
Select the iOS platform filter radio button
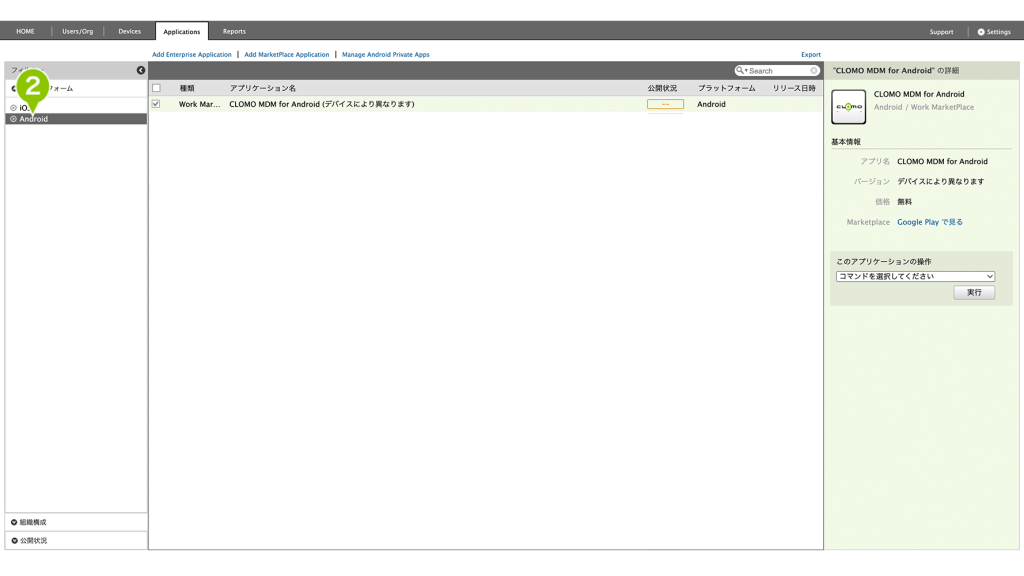click(x=13, y=108)
